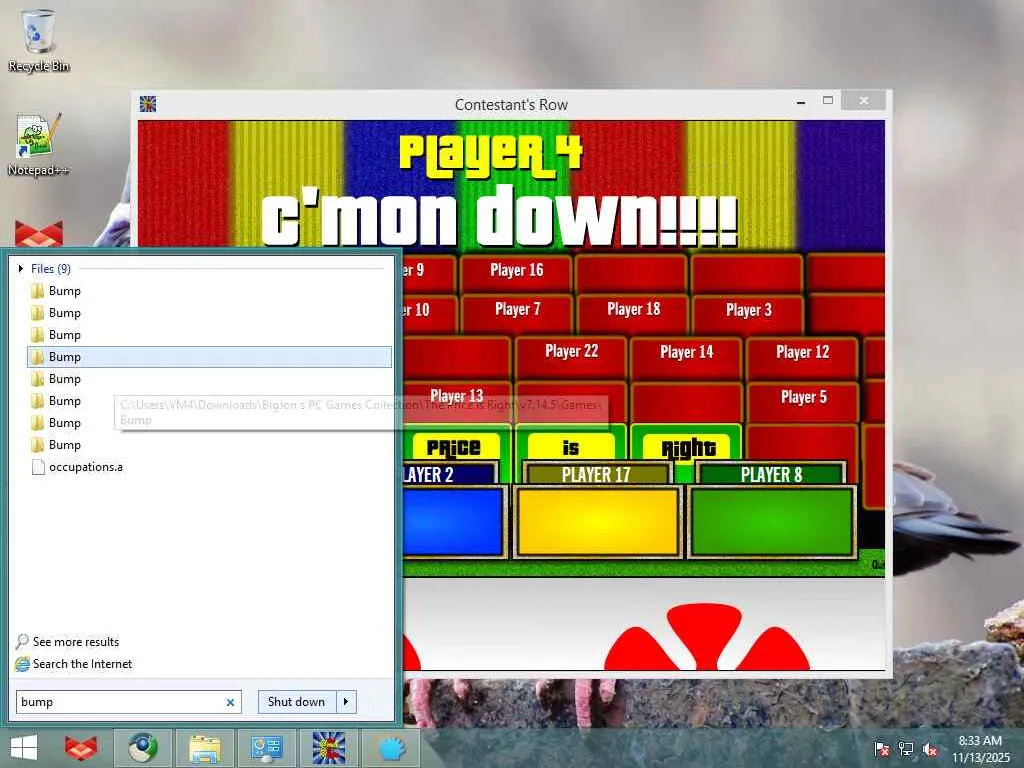The image size is (1024, 768).
Task: Click the muted volume tray icon
Action: tap(930, 749)
